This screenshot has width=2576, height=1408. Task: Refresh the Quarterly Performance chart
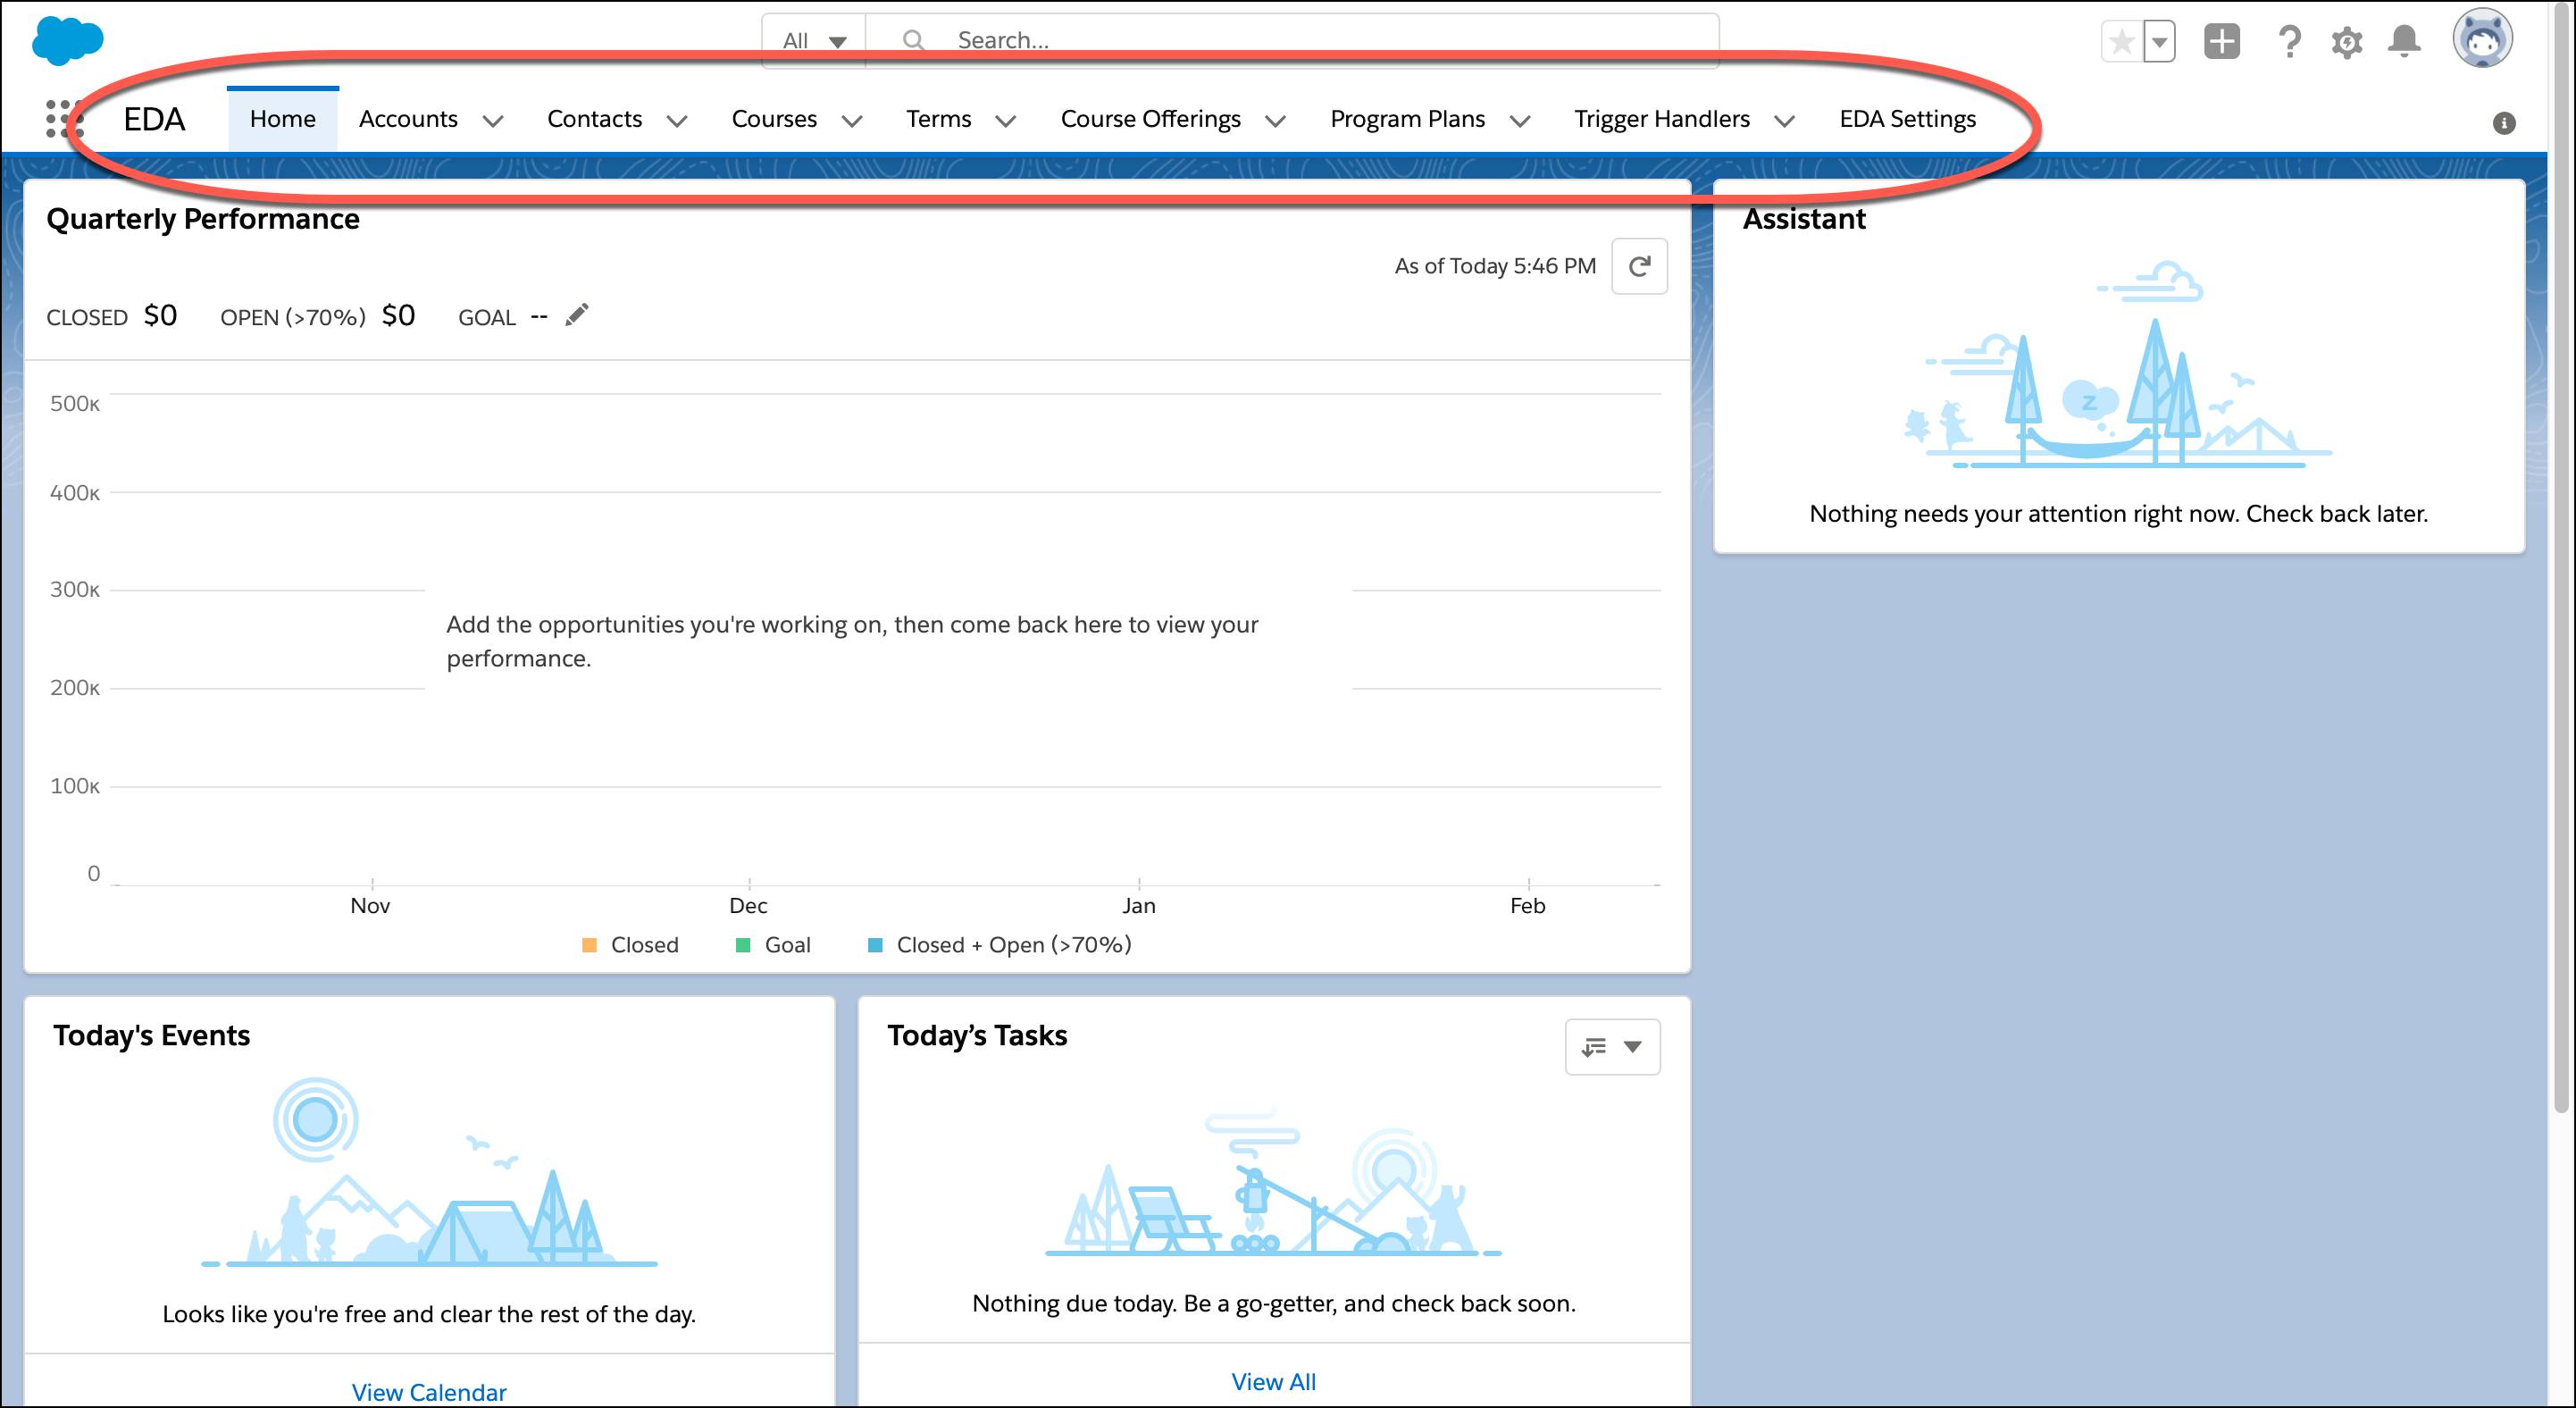(1639, 266)
